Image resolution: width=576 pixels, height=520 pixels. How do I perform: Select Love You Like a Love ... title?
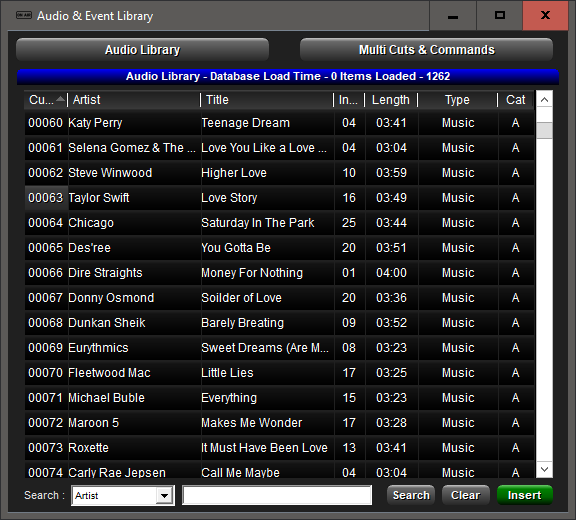[x=267, y=148]
